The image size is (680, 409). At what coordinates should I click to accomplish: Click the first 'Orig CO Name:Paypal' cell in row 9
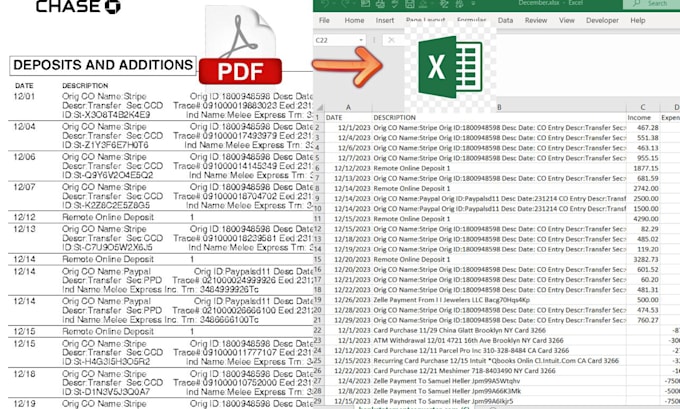(x=499, y=199)
